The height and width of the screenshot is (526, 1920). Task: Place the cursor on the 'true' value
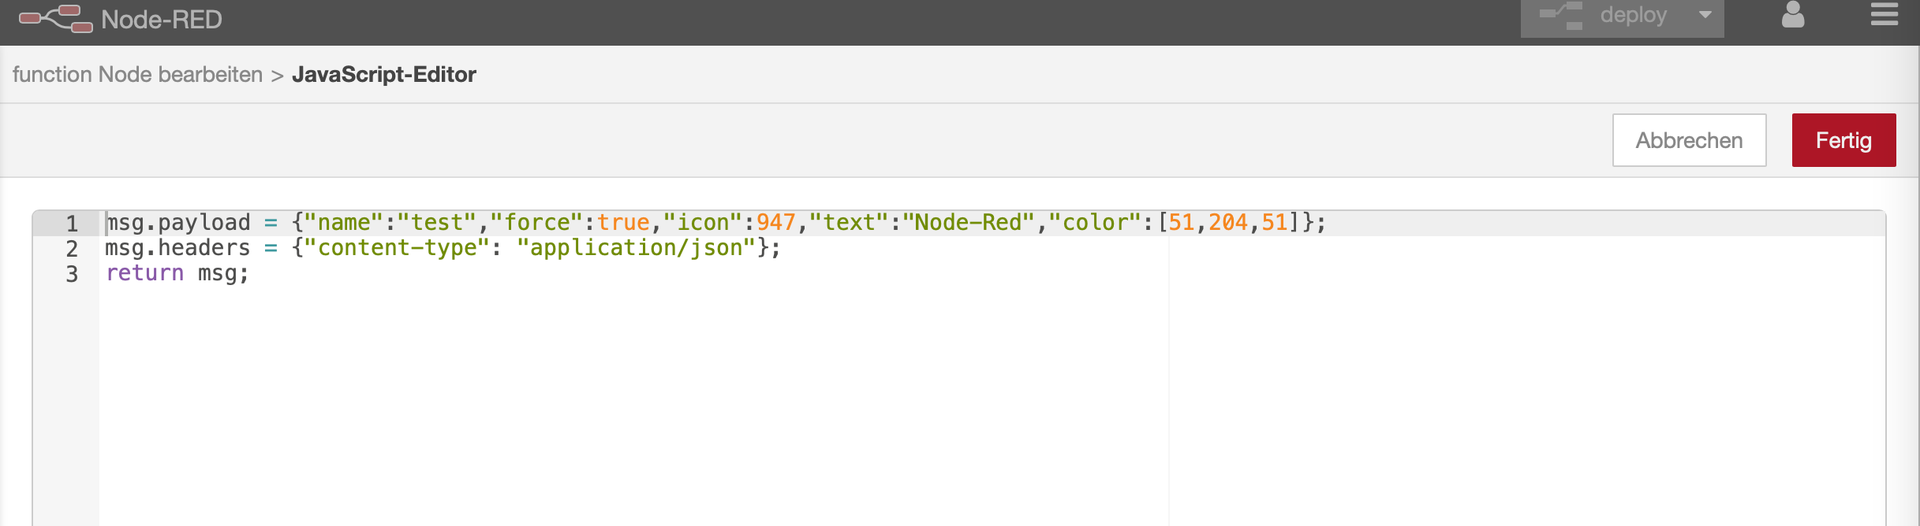tap(623, 222)
